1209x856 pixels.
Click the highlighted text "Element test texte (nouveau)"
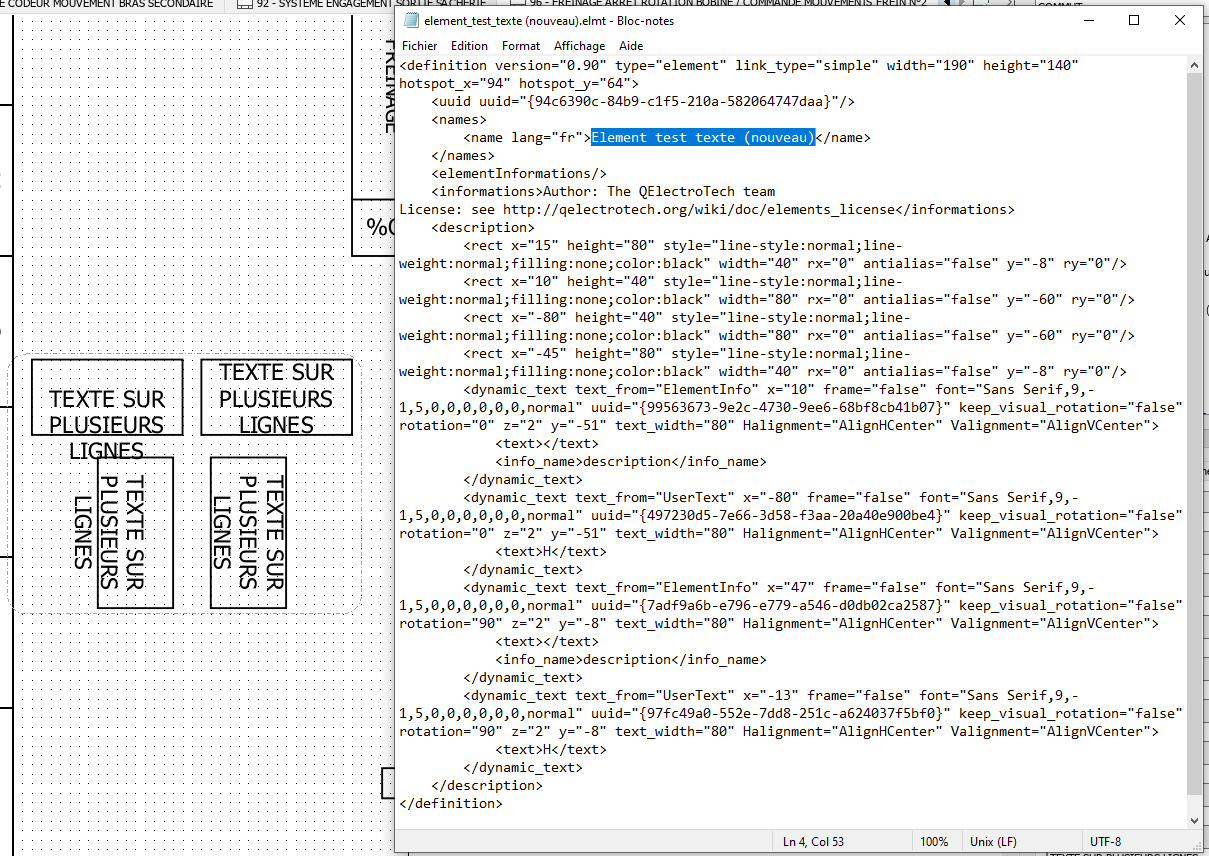[x=703, y=138]
